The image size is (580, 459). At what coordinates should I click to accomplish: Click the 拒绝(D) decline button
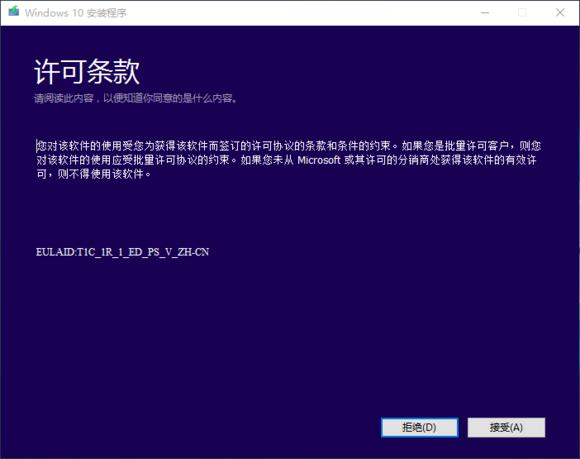419,428
